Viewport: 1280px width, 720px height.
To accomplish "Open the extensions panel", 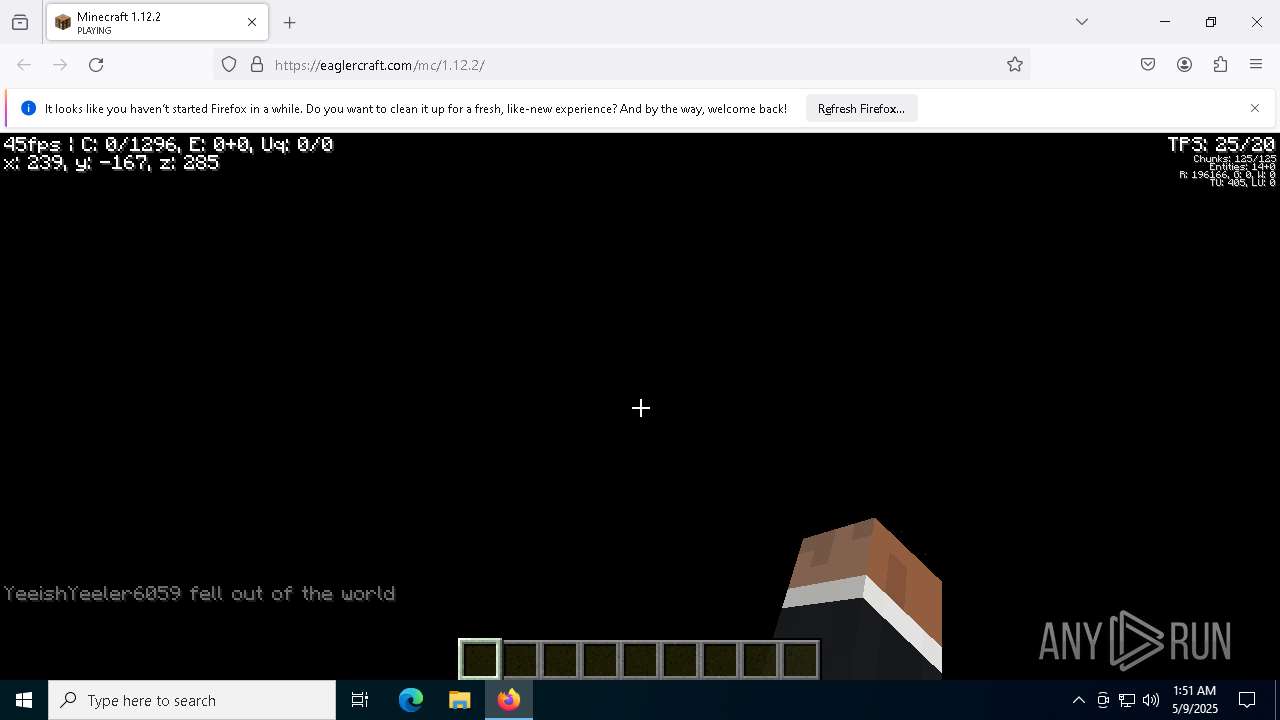I will coord(1220,65).
